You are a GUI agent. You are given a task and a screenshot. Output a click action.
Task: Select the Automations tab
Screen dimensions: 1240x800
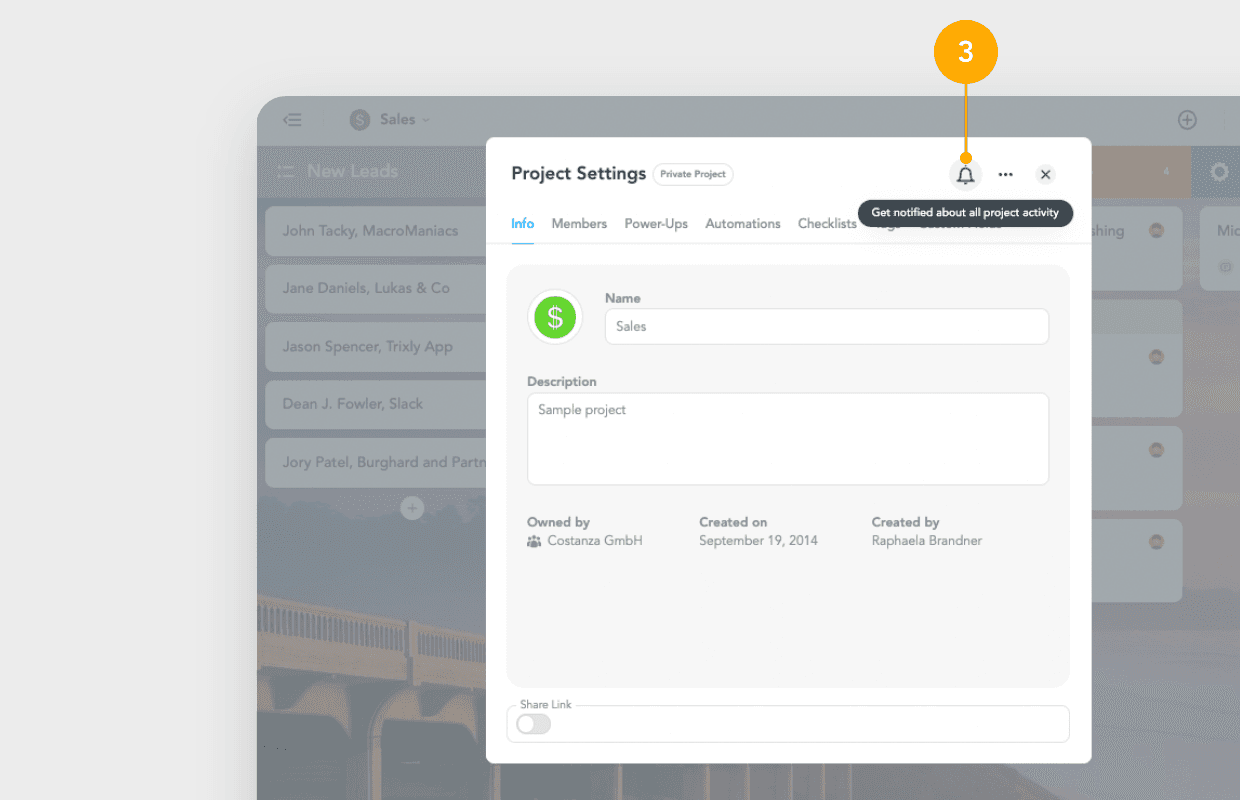[x=743, y=224]
